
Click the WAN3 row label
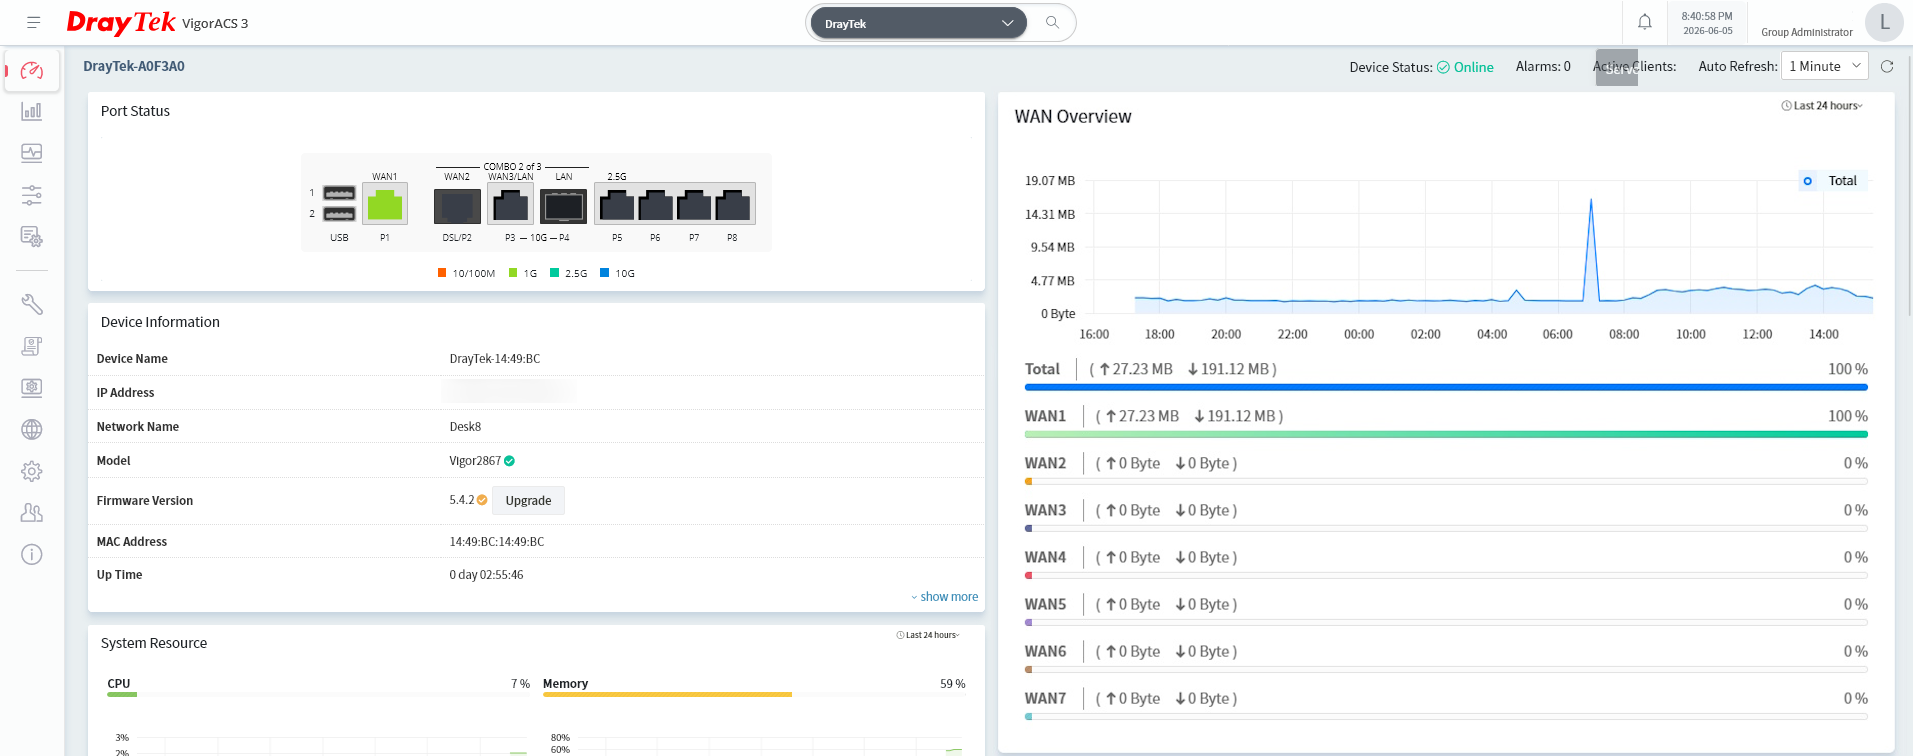point(1045,510)
